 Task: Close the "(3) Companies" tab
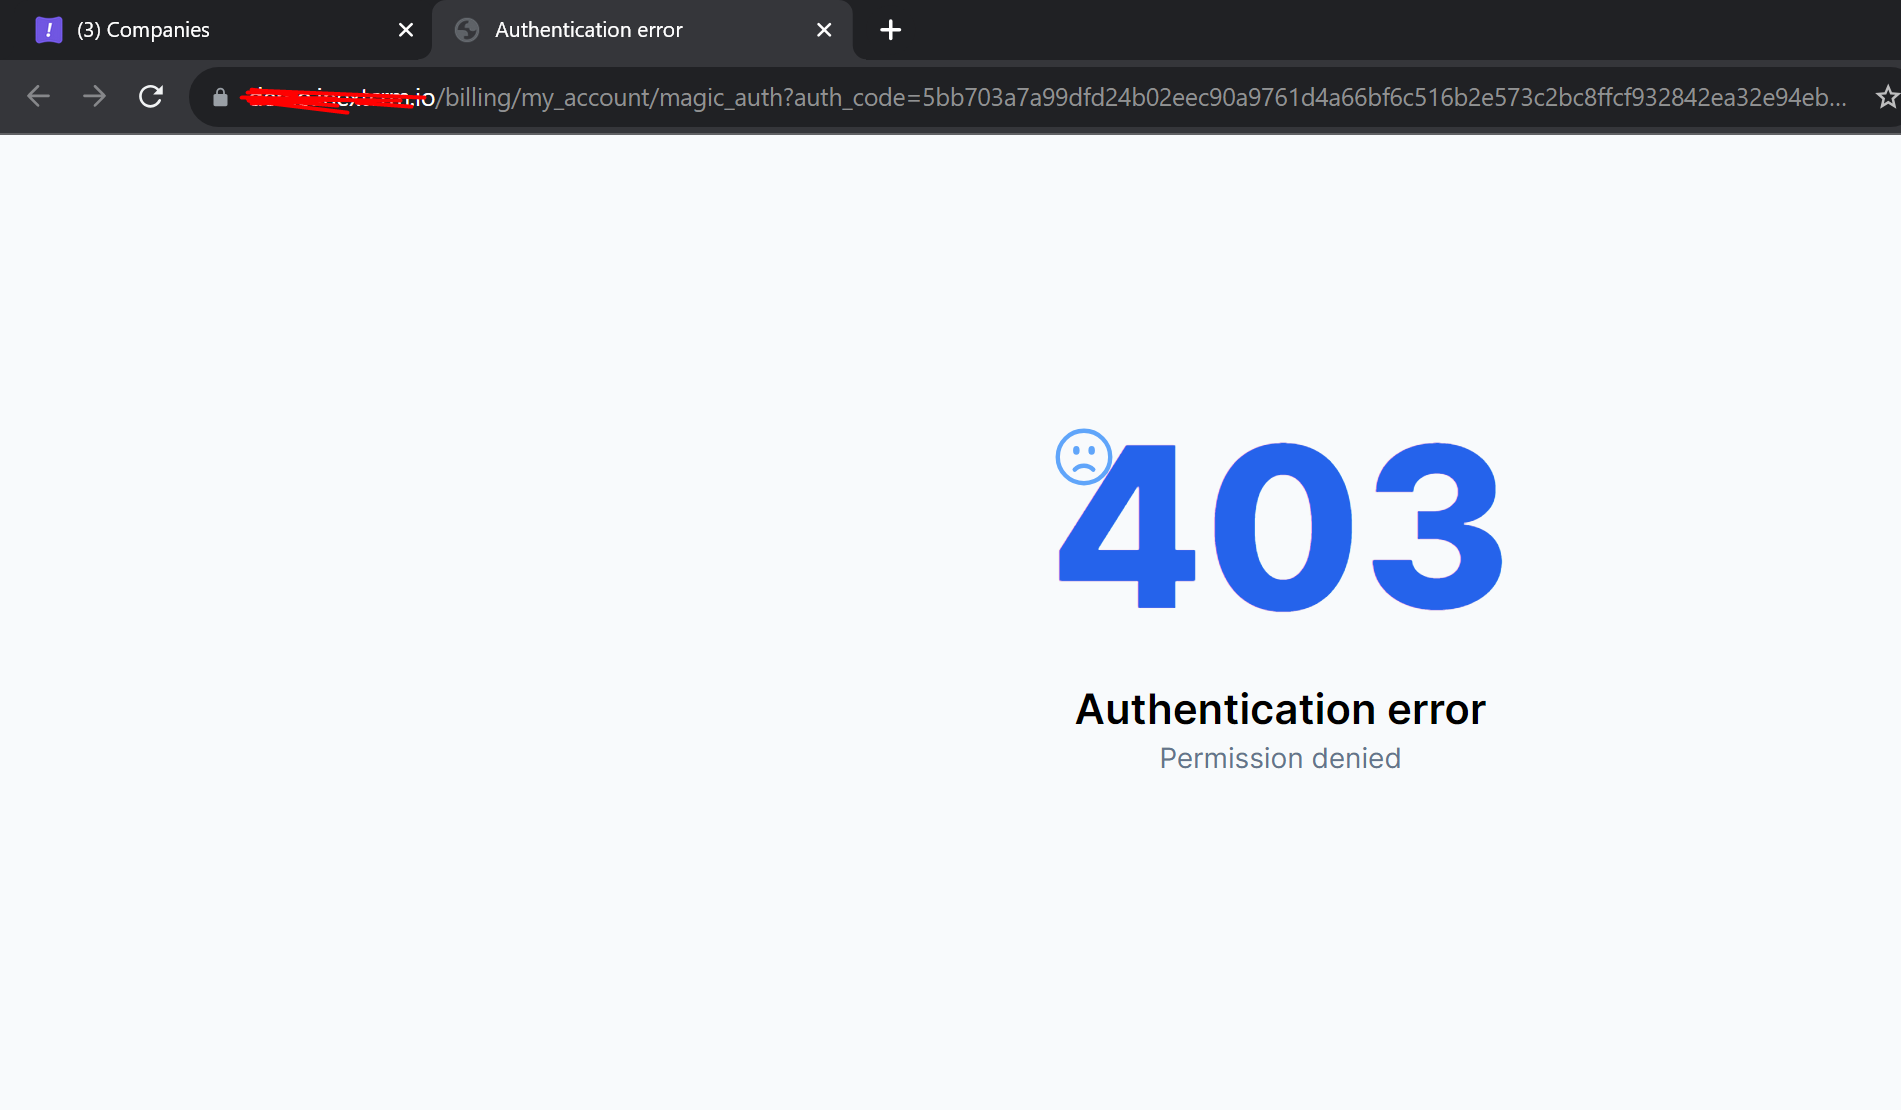point(406,30)
